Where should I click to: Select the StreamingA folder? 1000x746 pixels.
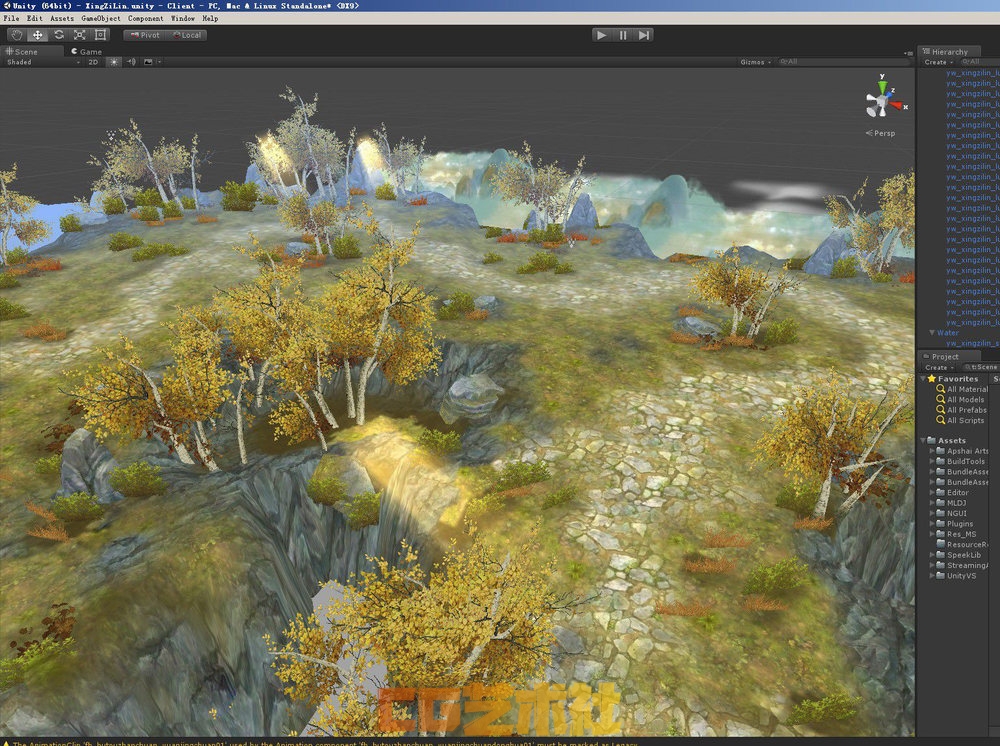[967, 566]
